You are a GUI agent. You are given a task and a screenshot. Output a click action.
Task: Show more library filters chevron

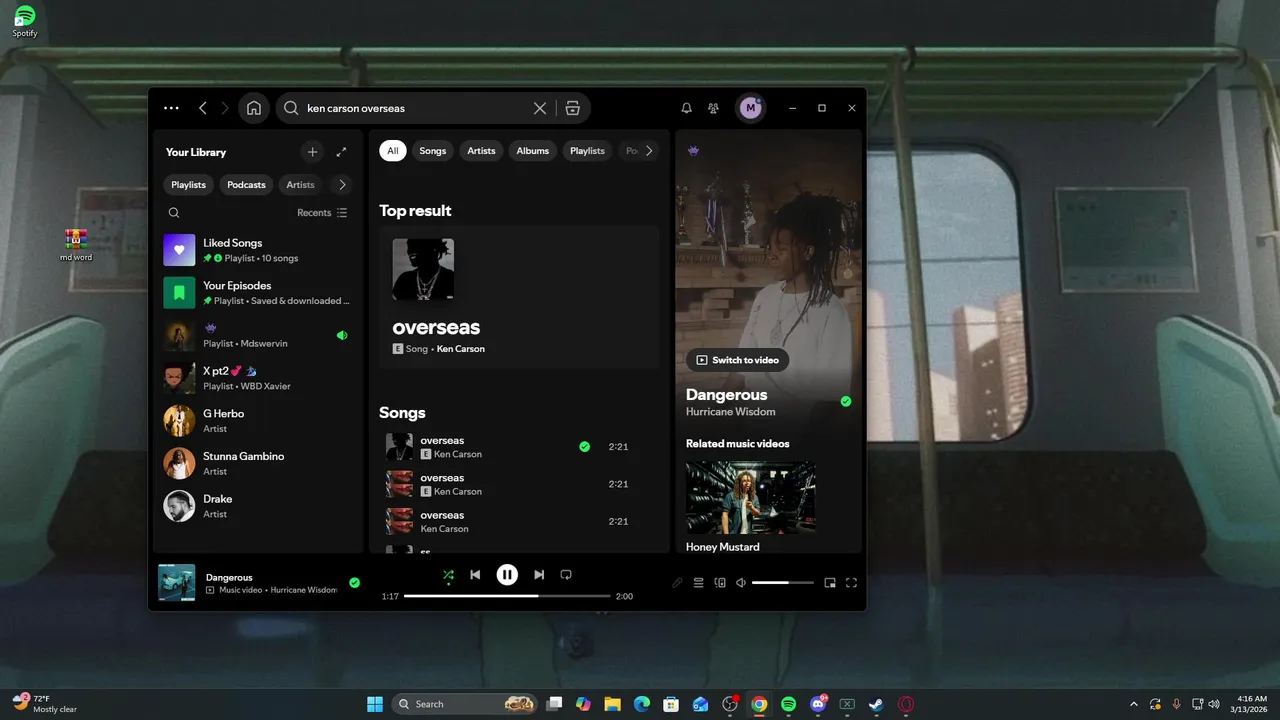342,185
